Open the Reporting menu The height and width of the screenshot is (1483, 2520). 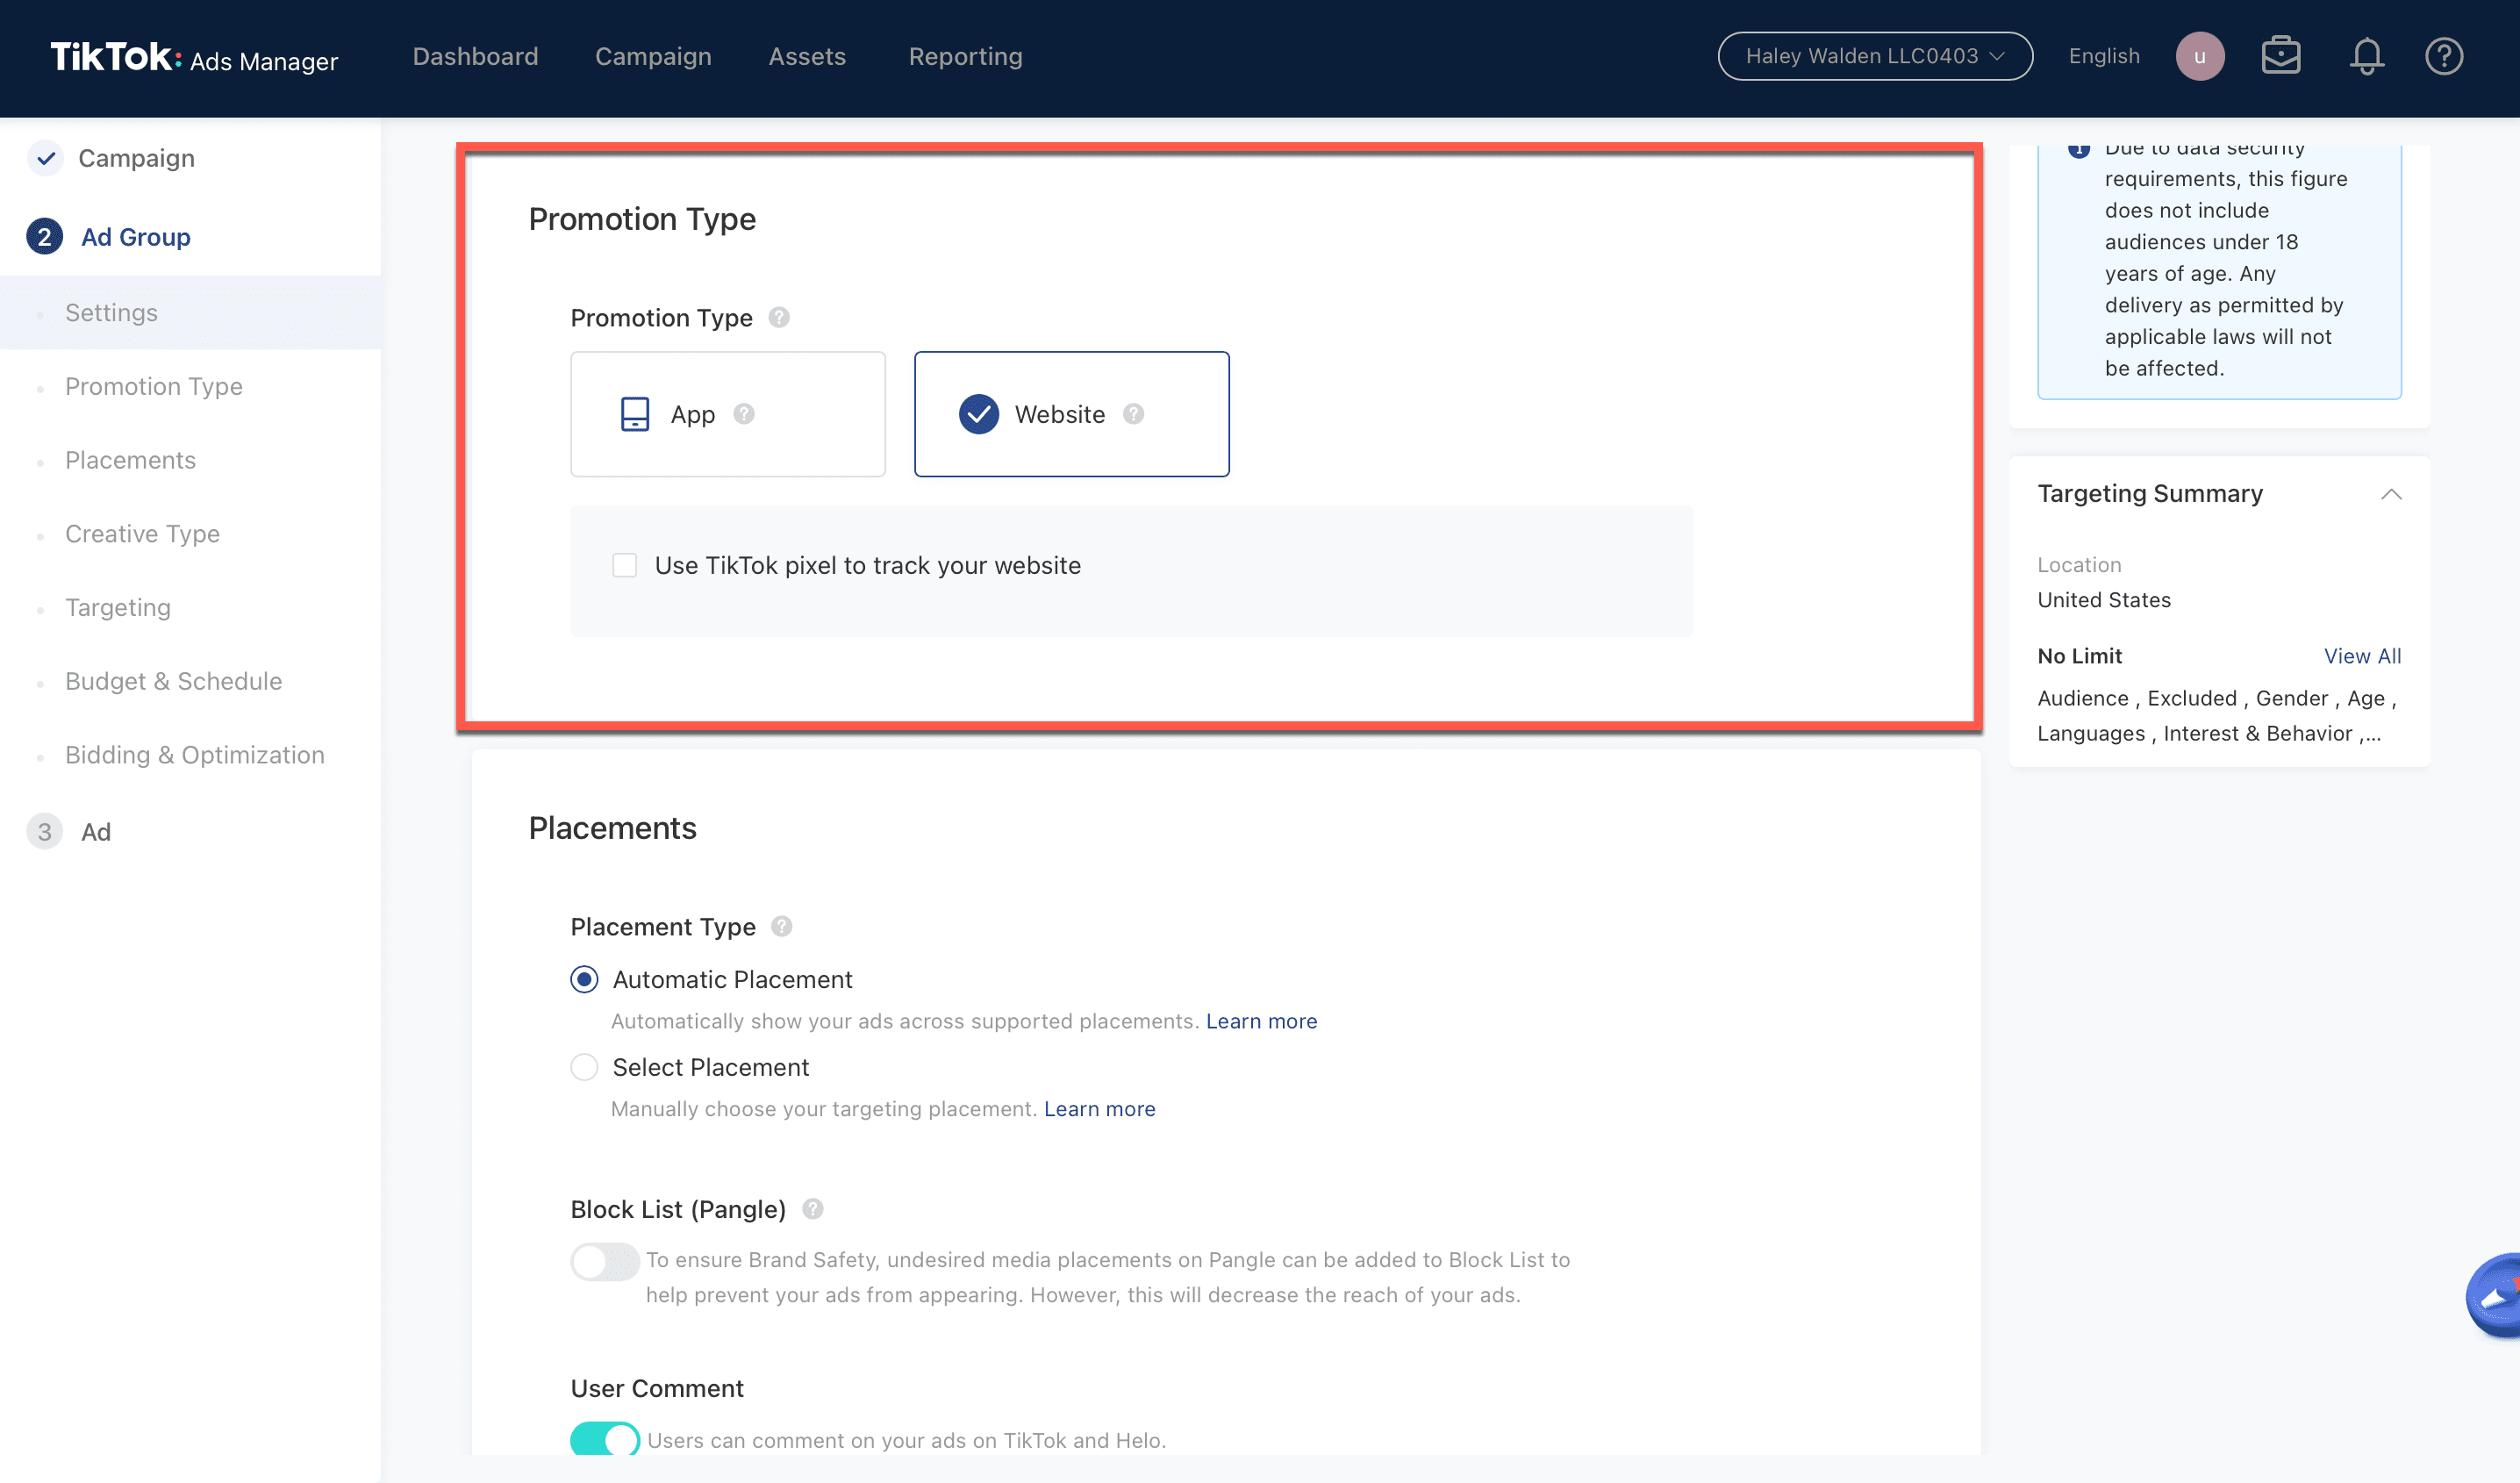coord(965,56)
